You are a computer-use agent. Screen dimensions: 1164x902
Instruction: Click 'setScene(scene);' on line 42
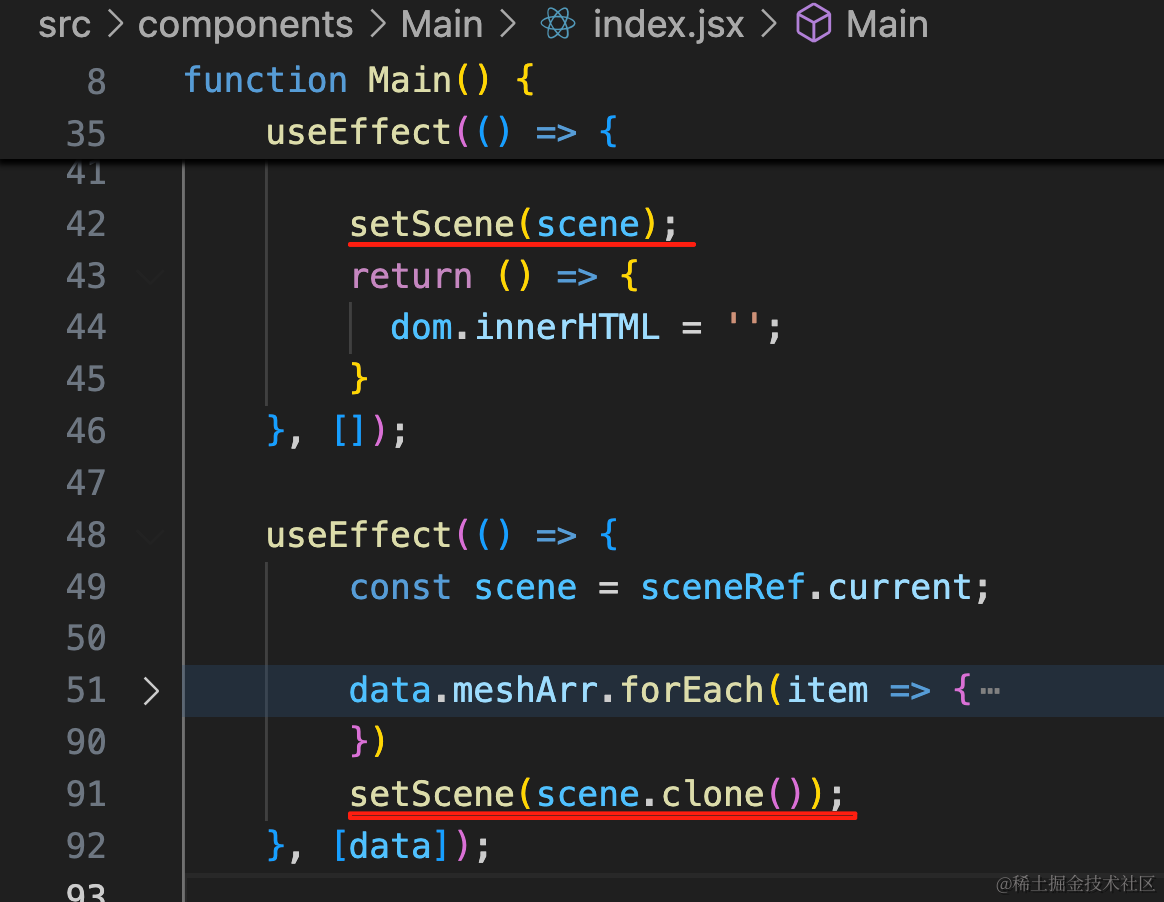tap(514, 224)
